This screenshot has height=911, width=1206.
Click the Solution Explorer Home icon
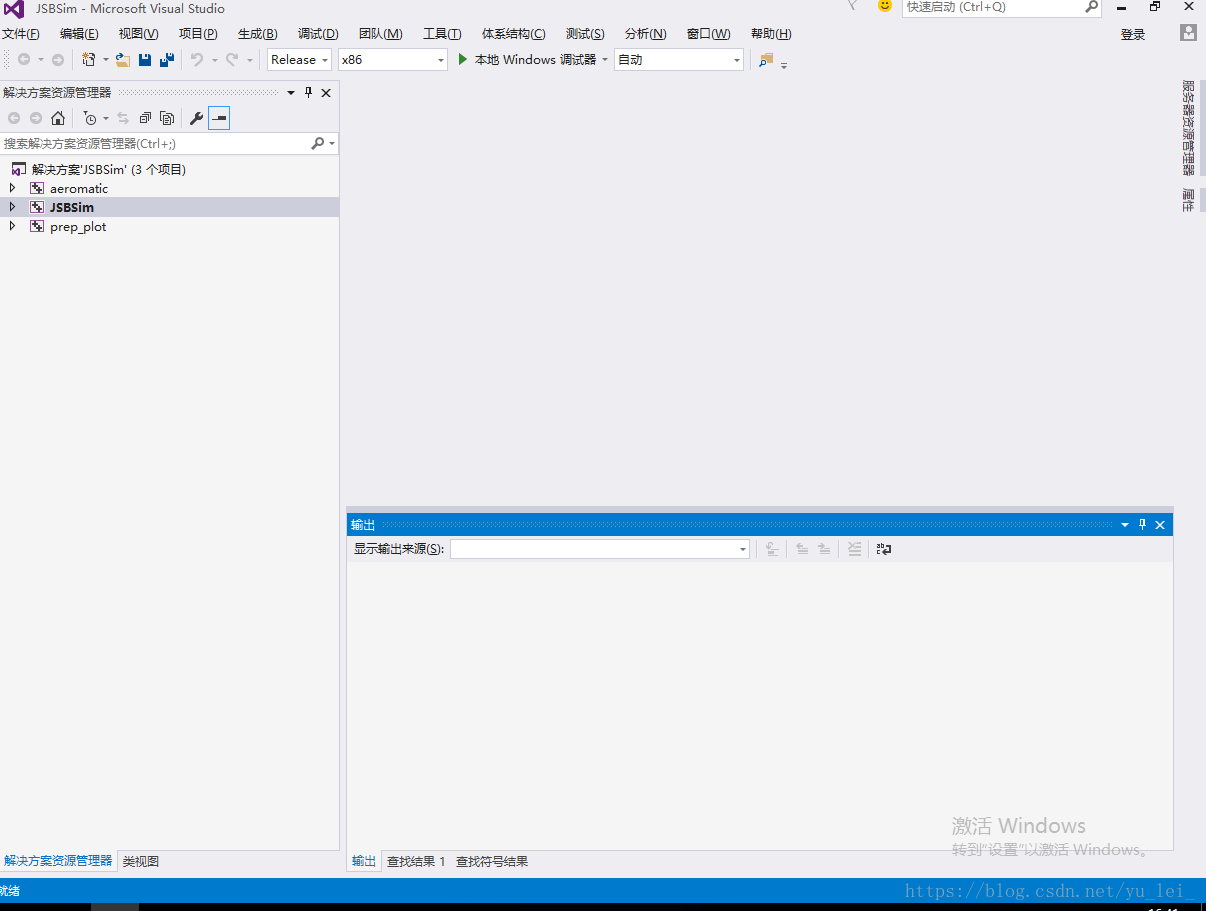(58, 118)
